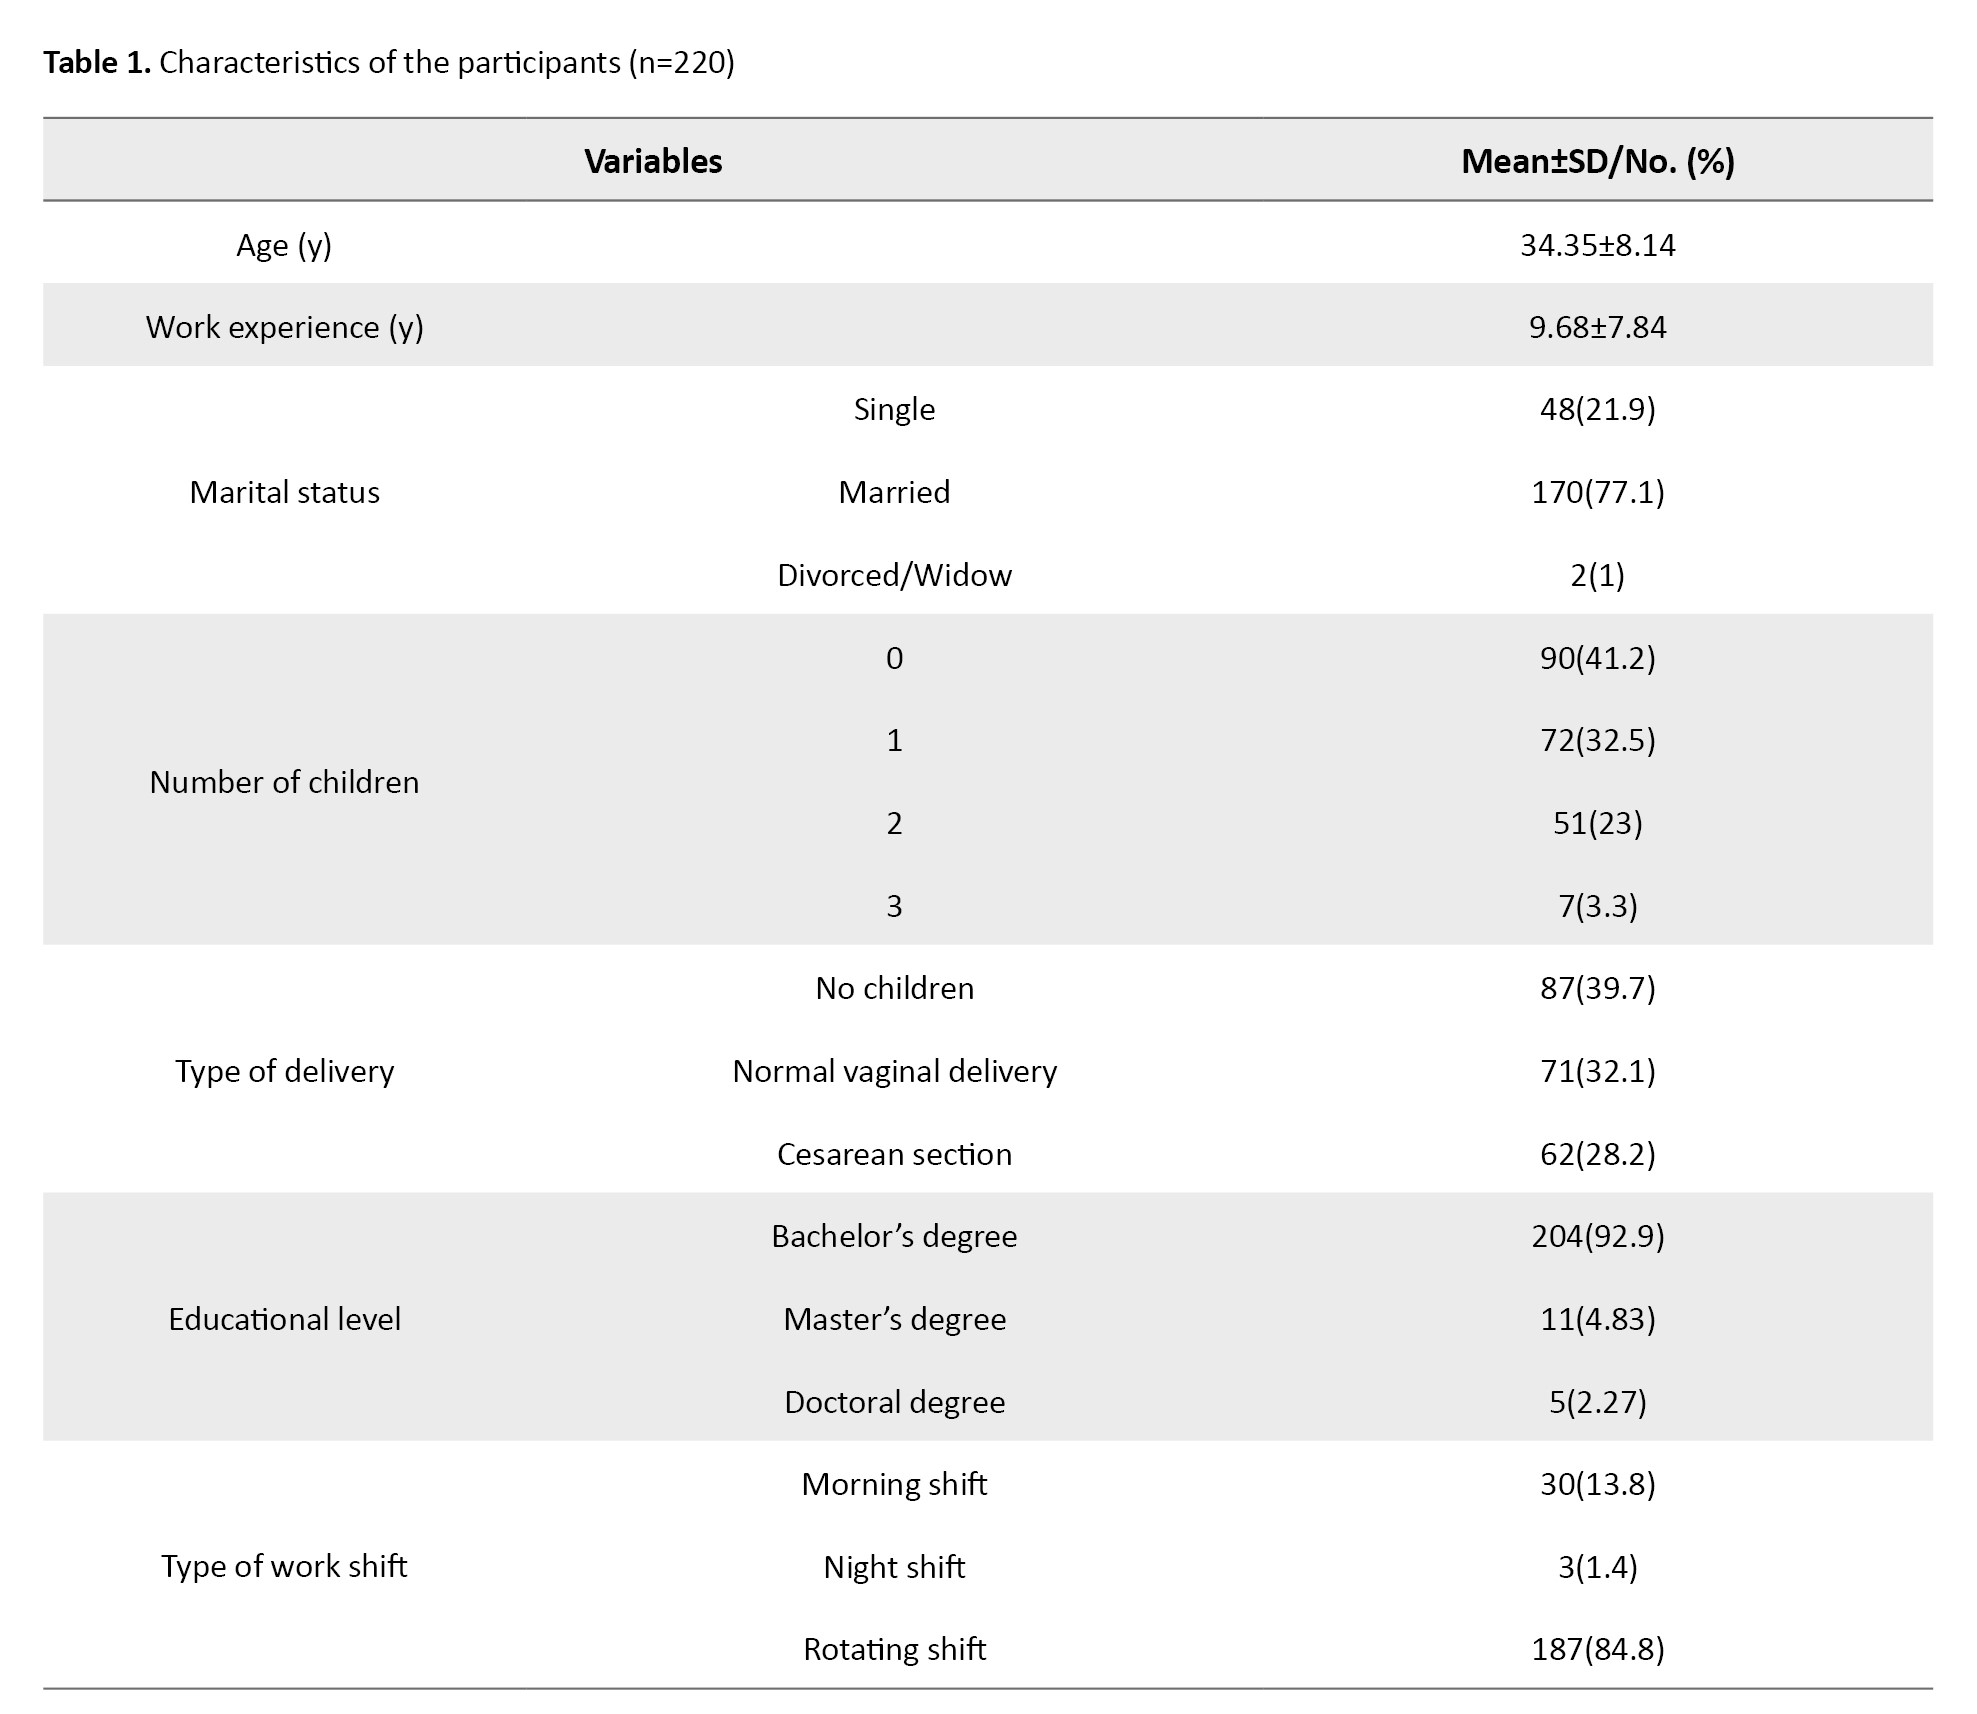The image size is (1977, 1714).
Task: Select the 187(84.8) Rotating shift value
Action: 1597,1649
